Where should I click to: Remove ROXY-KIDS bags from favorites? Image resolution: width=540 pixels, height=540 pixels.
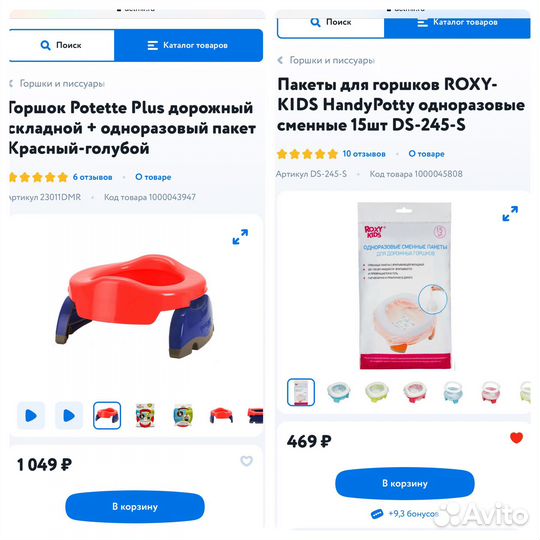coord(516,437)
